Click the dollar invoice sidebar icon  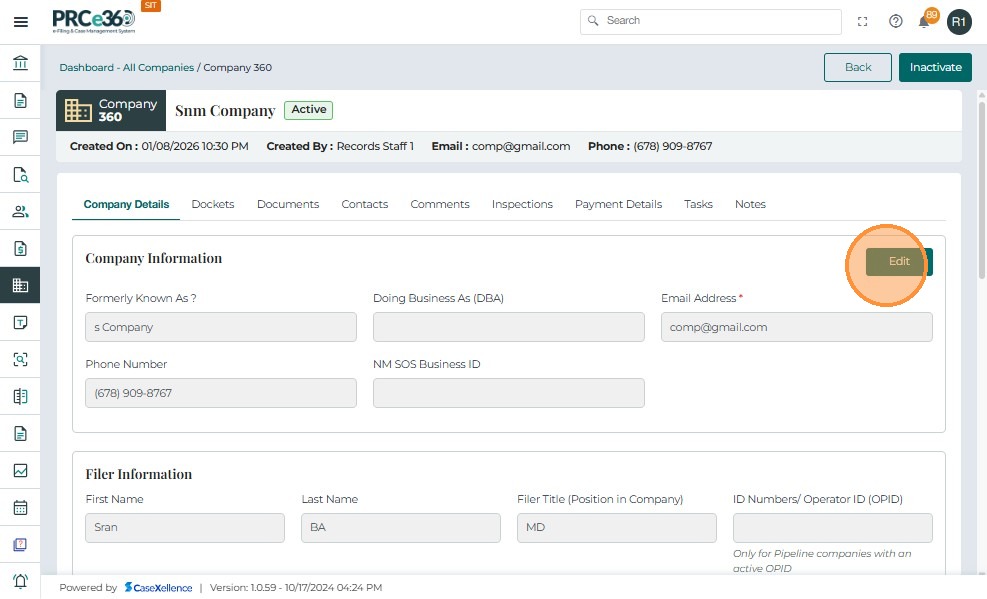(x=20, y=248)
